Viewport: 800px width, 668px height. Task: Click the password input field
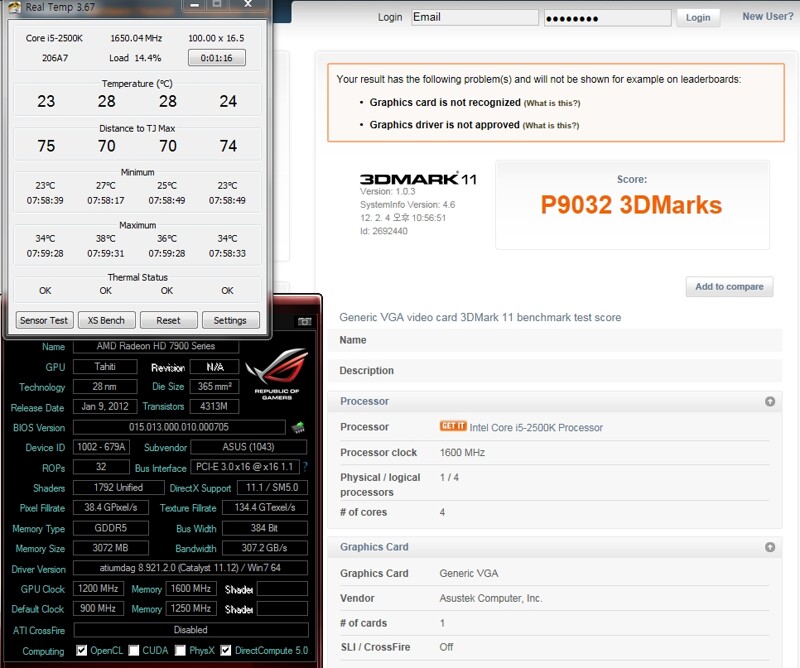coord(607,18)
